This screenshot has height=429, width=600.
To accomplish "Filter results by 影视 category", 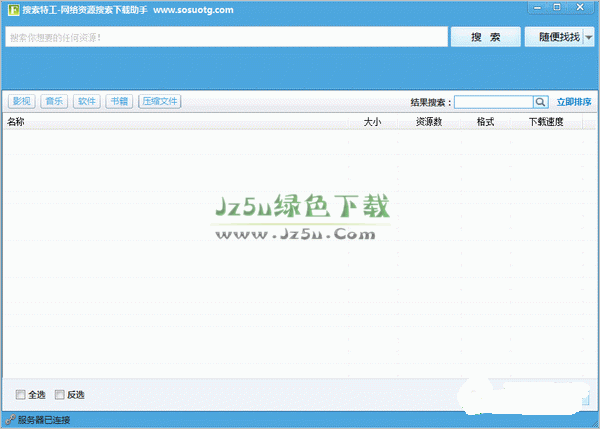I will click(x=21, y=101).
